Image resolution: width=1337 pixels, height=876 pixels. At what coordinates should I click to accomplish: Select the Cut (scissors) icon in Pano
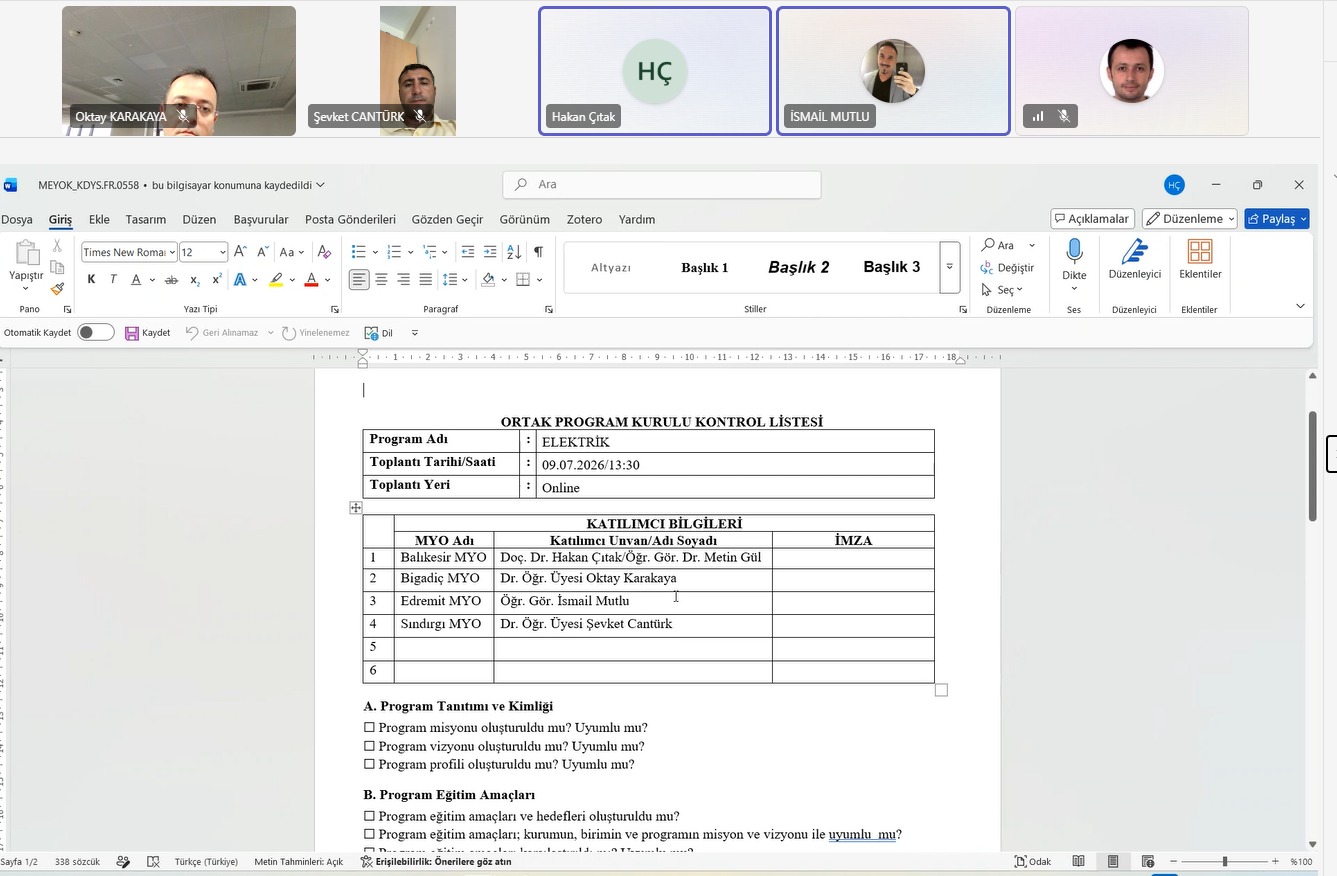(57, 246)
